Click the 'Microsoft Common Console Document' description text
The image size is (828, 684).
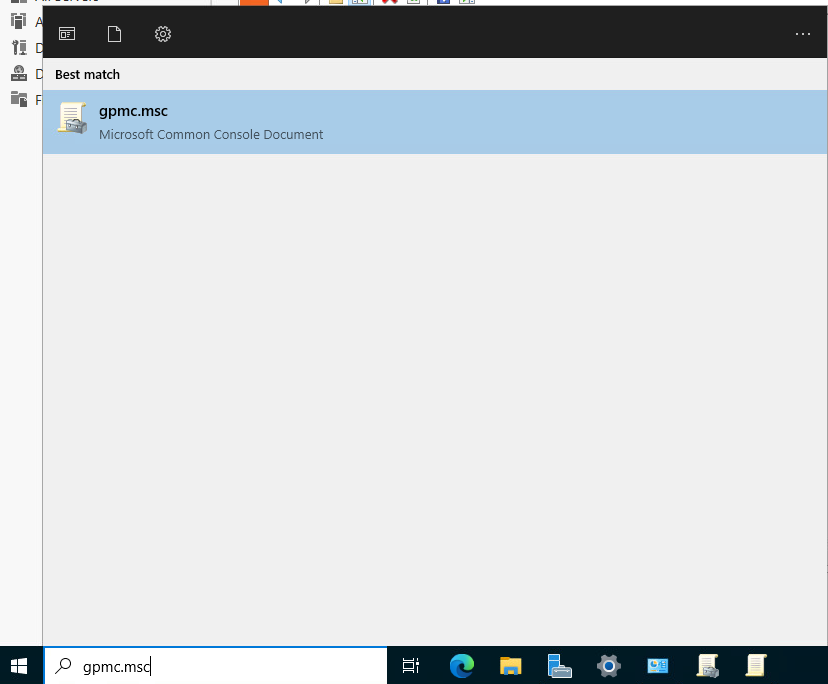pyautogui.click(x=211, y=135)
